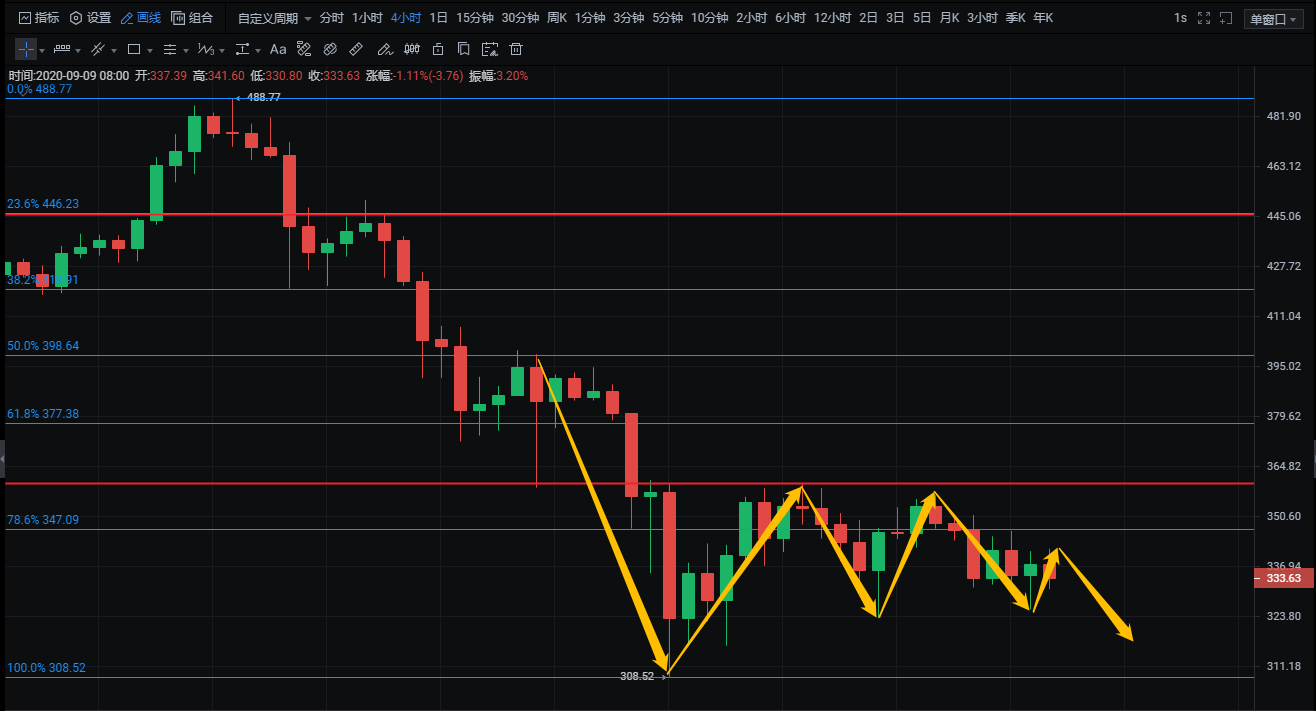This screenshot has width=1316, height=711.
Task: Click the 1s refresh interval button
Action: click(1180, 18)
